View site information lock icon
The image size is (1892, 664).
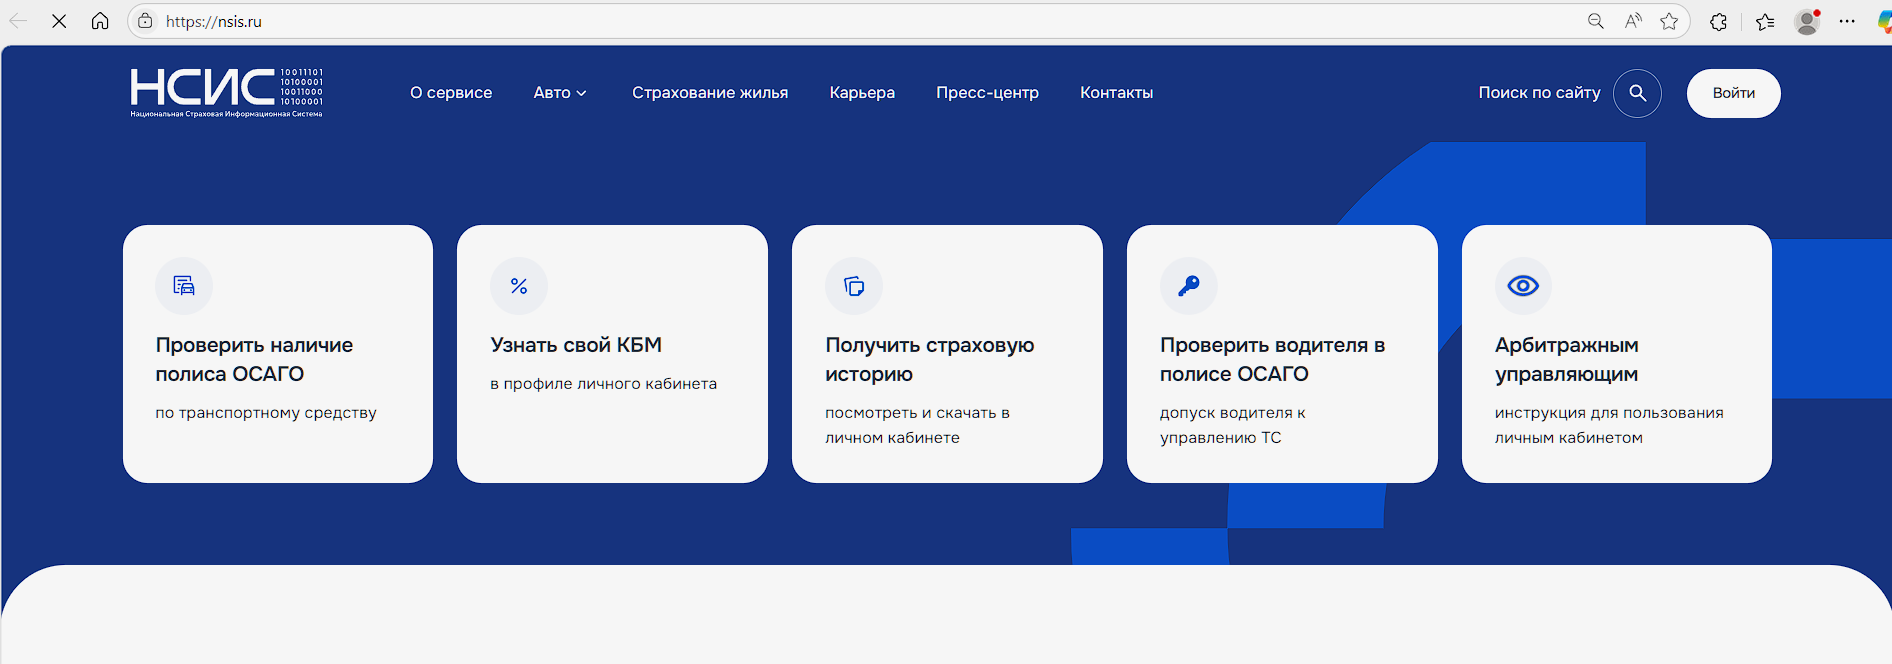146,21
